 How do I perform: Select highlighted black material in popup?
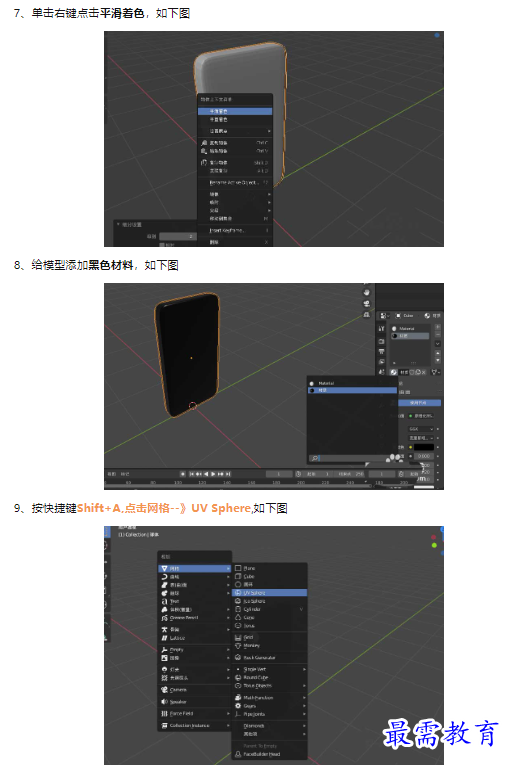[352, 390]
